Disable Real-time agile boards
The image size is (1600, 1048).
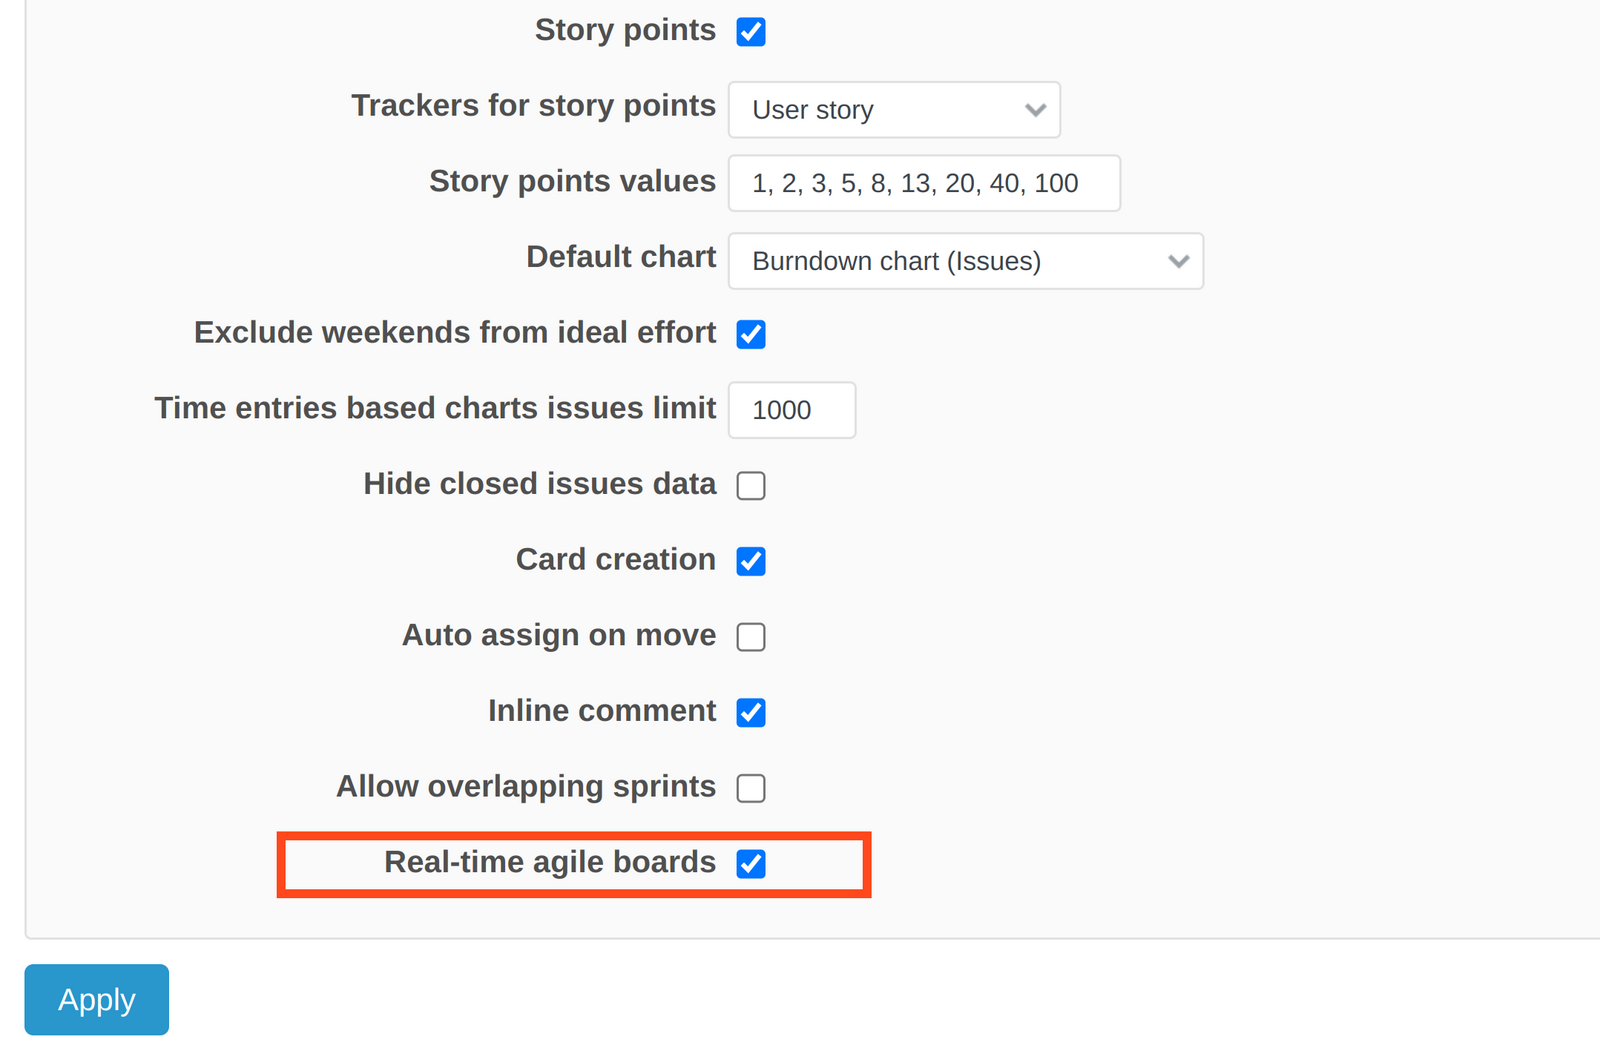[x=751, y=864]
